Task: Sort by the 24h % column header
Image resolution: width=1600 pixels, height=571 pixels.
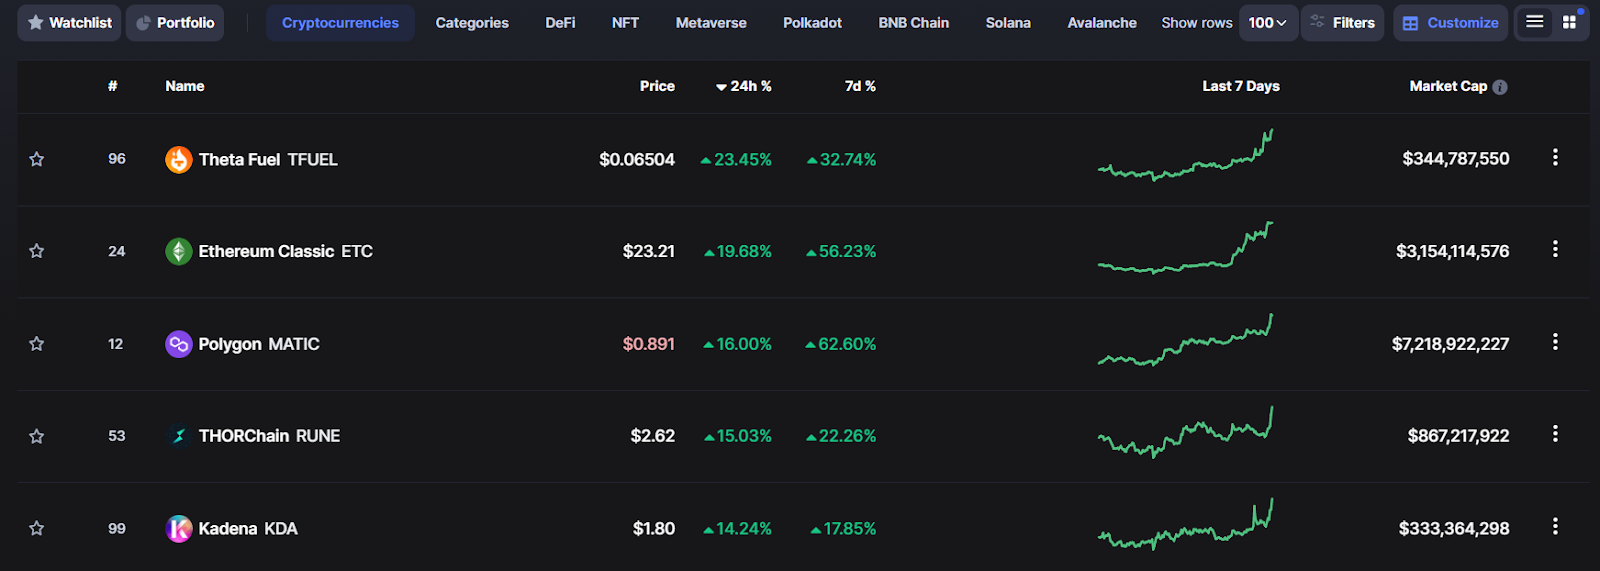Action: click(x=744, y=87)
